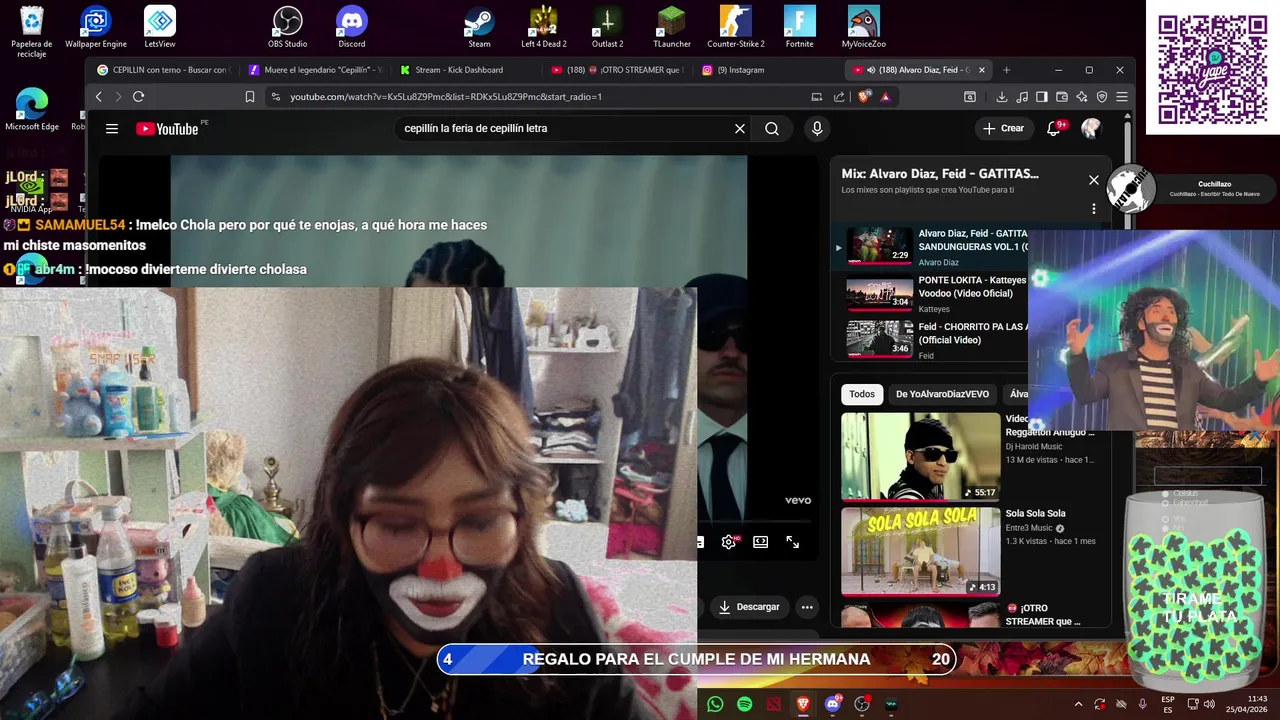Open WhatsApp from the taskbar
Image resolution: width=1280 pixels, height=720 pixels.
pos(715,705)
